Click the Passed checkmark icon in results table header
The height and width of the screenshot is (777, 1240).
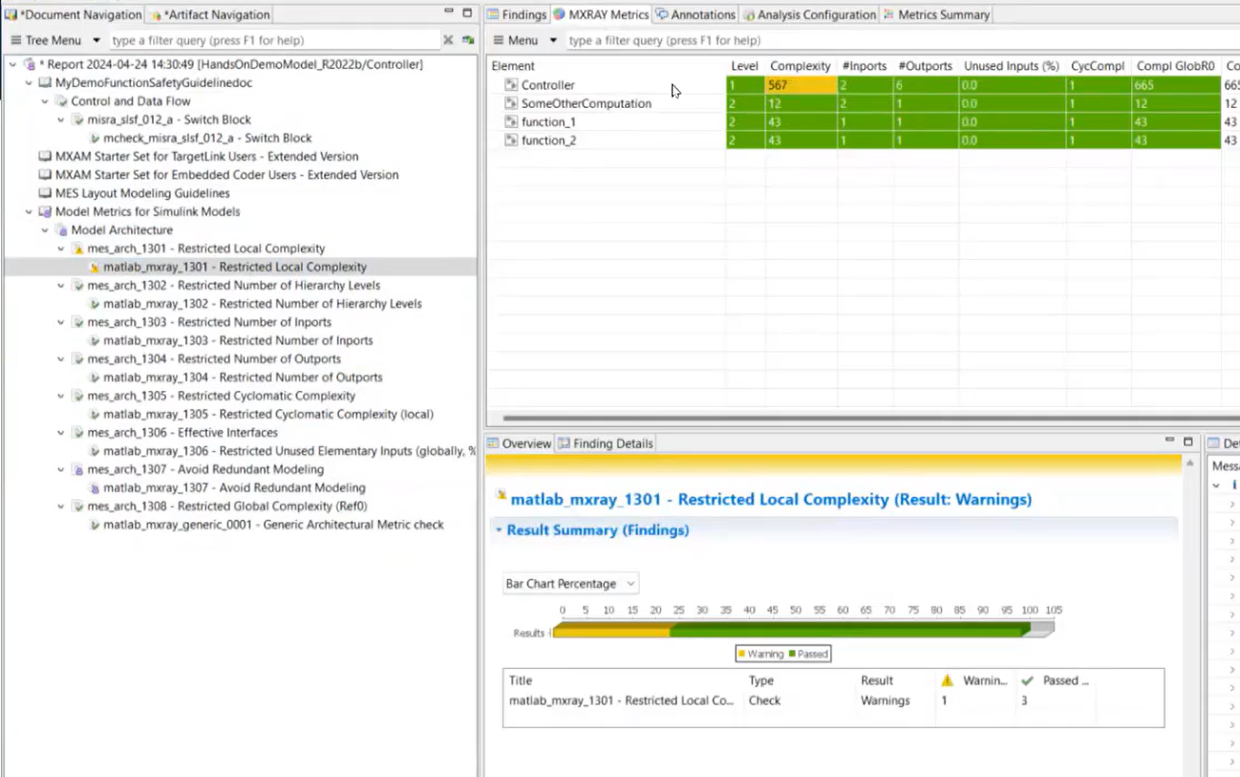click(1027, 680)
